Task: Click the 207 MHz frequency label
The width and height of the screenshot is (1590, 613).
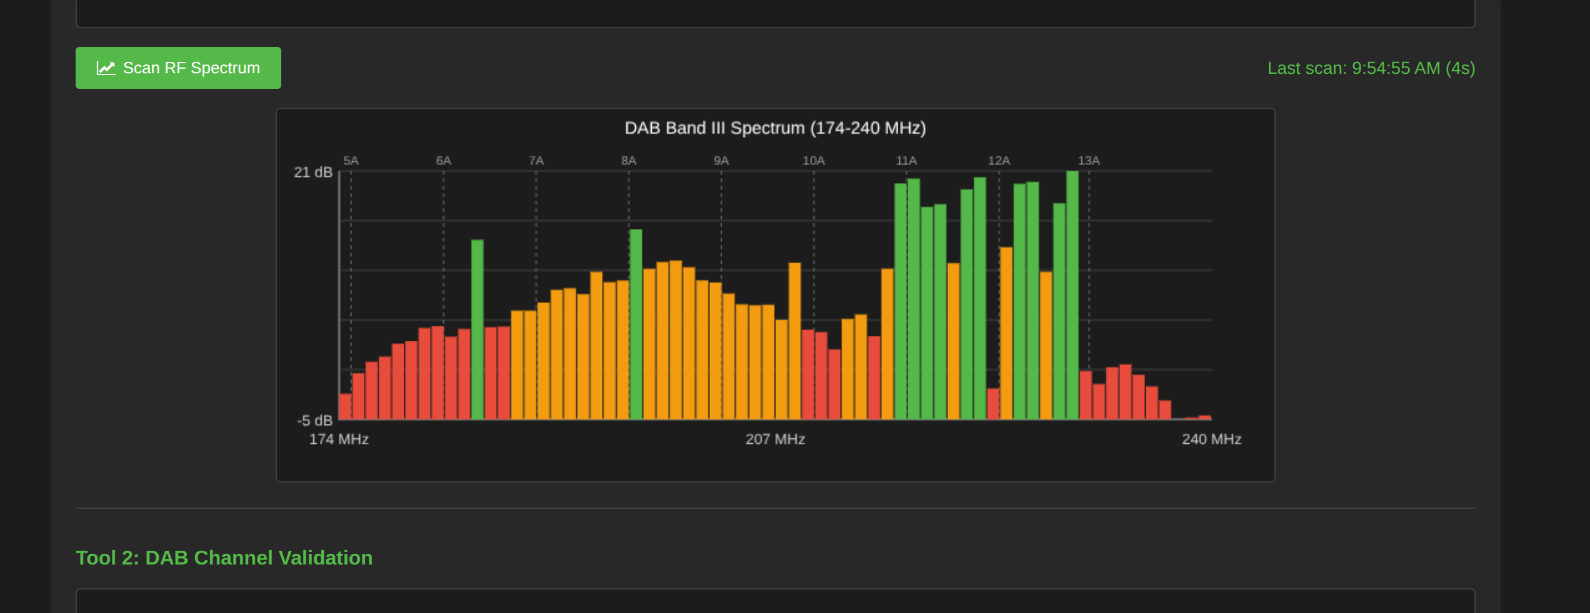Action: 775,439
